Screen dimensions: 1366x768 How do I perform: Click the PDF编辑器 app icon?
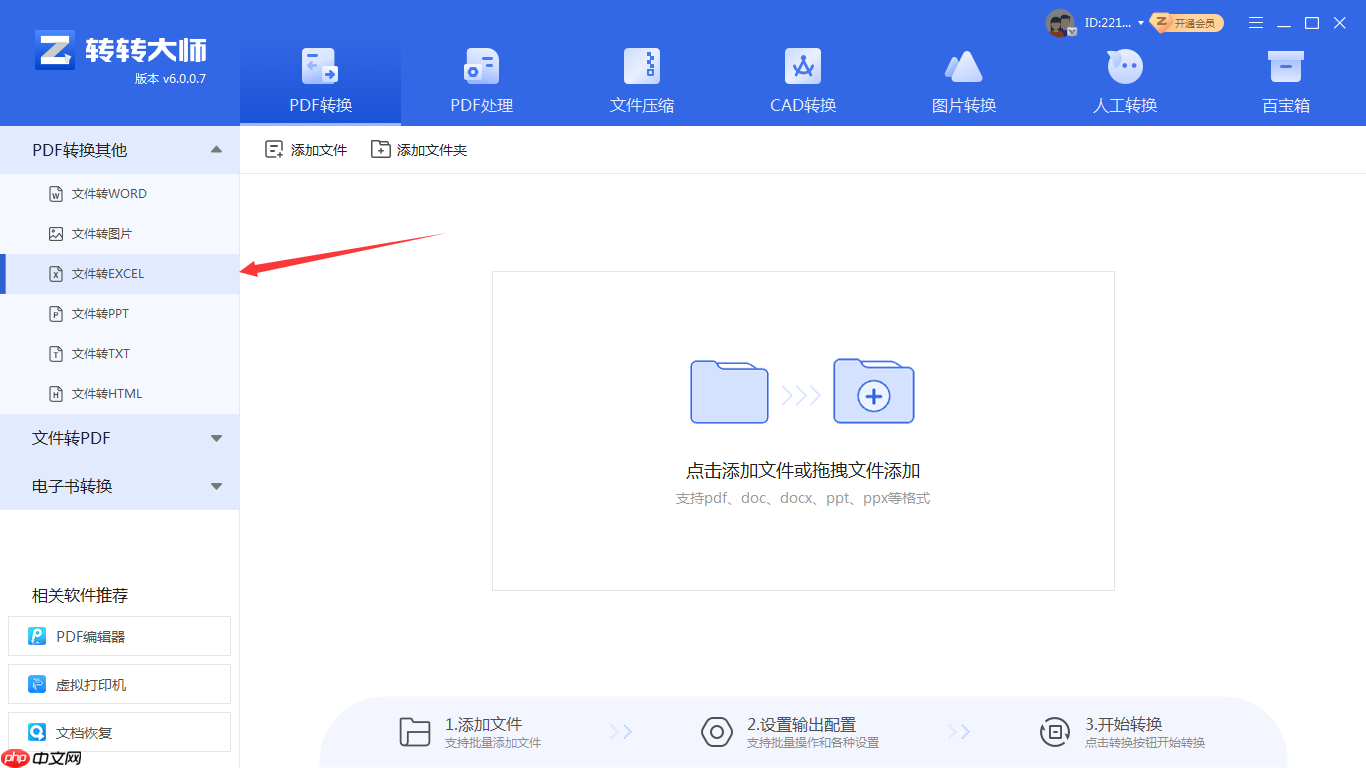38,636
